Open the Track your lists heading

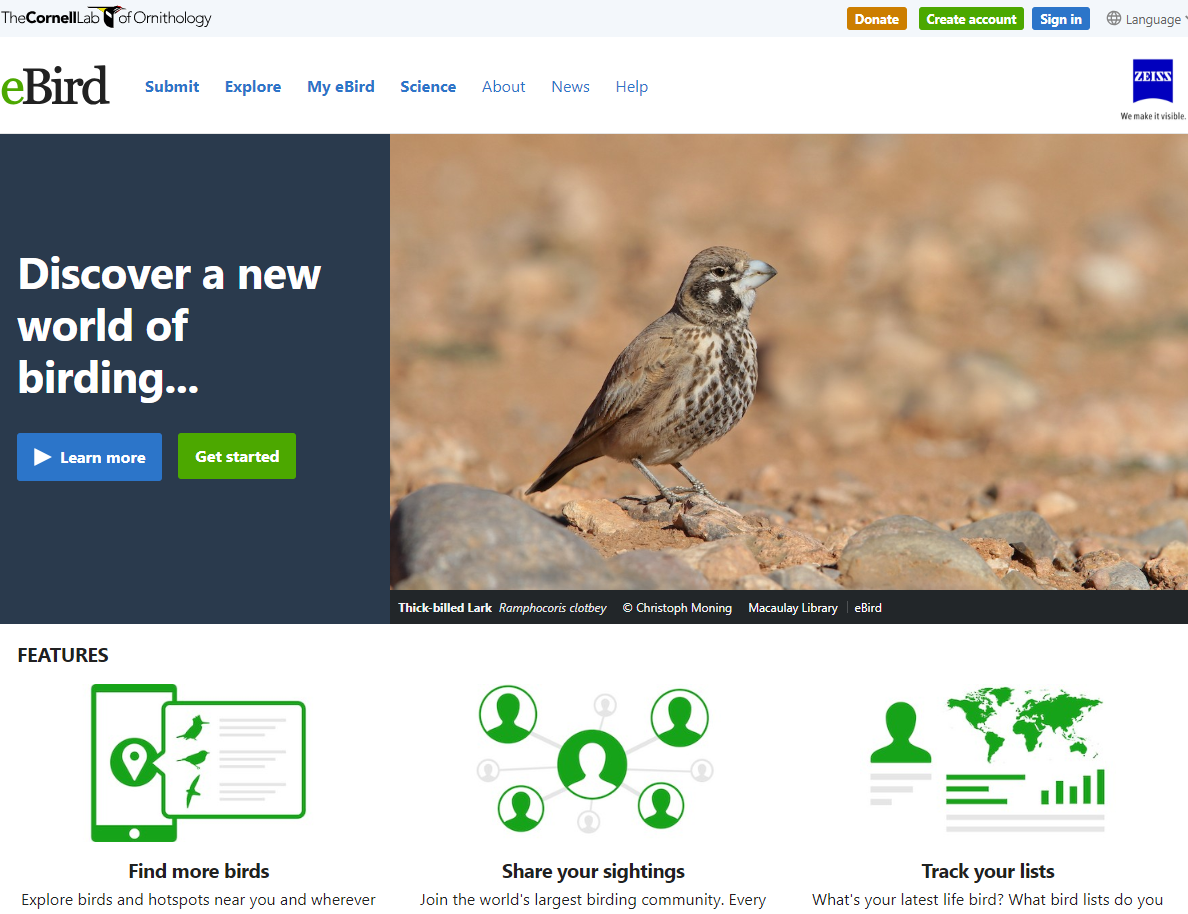point(988,872)
